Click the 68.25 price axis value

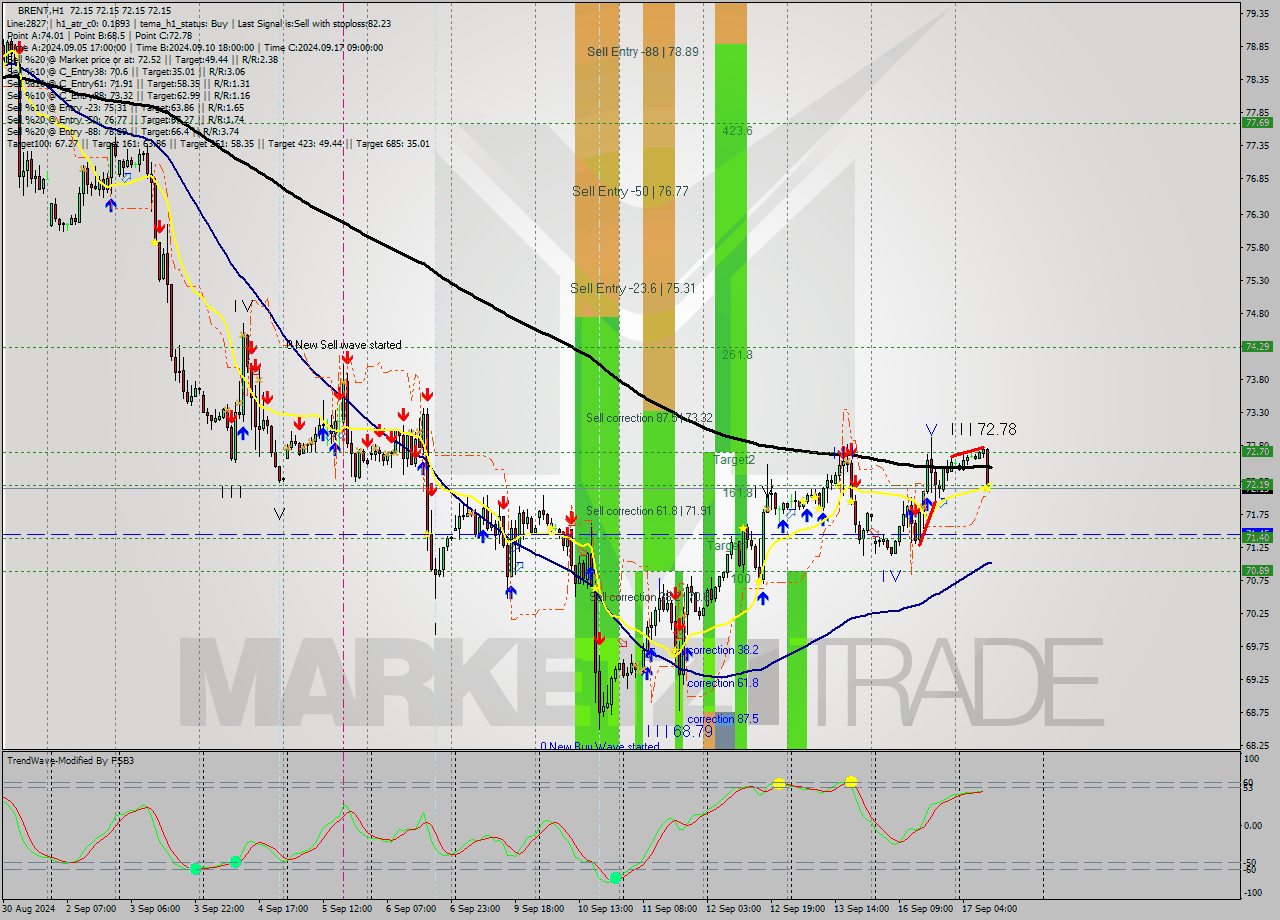click(1257, 745)
